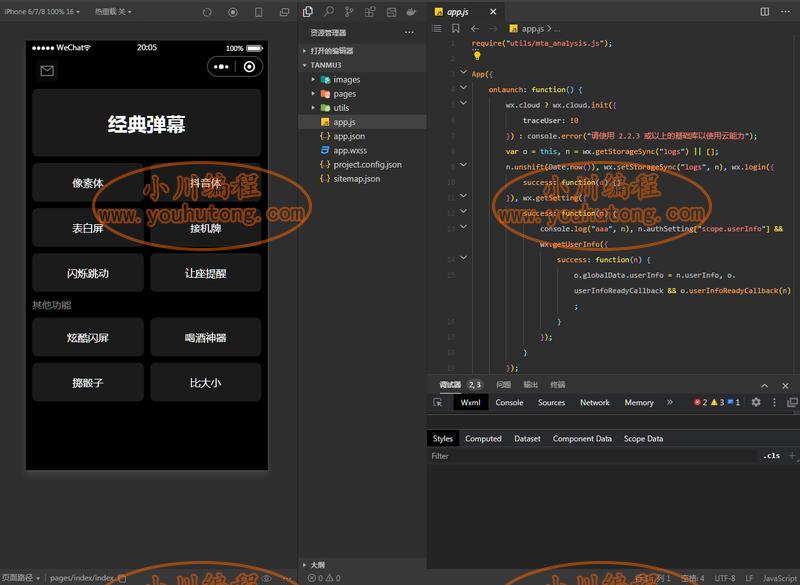The width and height of the screenshot is (800, 585).
Task: Switch to the Console tab
Action: [x=509, y=402]
